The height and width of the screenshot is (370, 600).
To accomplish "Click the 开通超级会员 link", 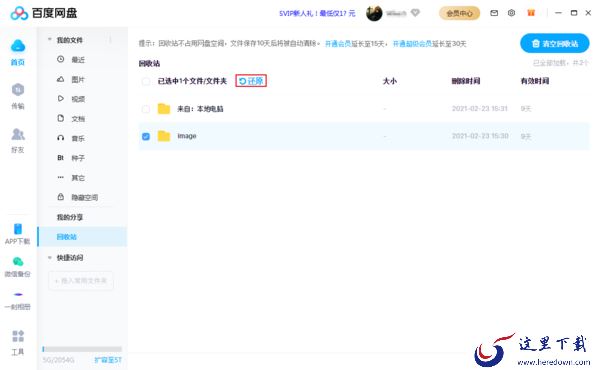I will [412, 44].
